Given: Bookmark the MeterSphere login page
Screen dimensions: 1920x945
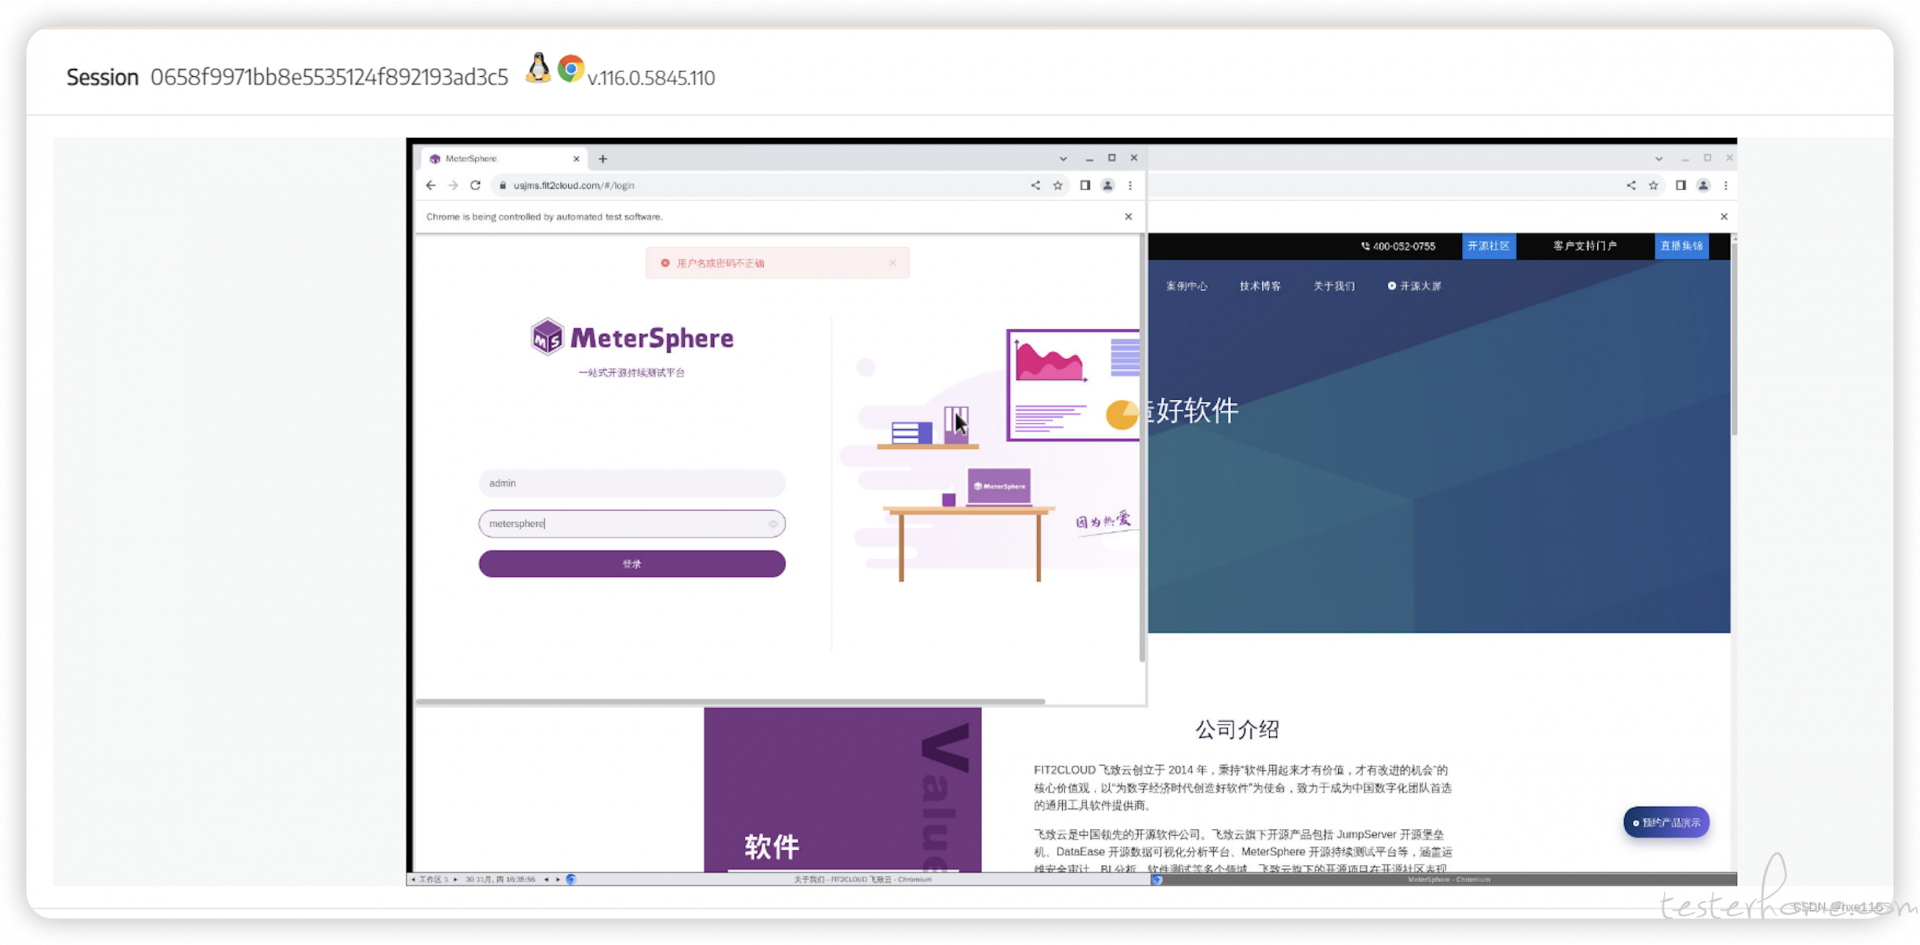Looking at the screenshot, I should (x=1058, y=185).
